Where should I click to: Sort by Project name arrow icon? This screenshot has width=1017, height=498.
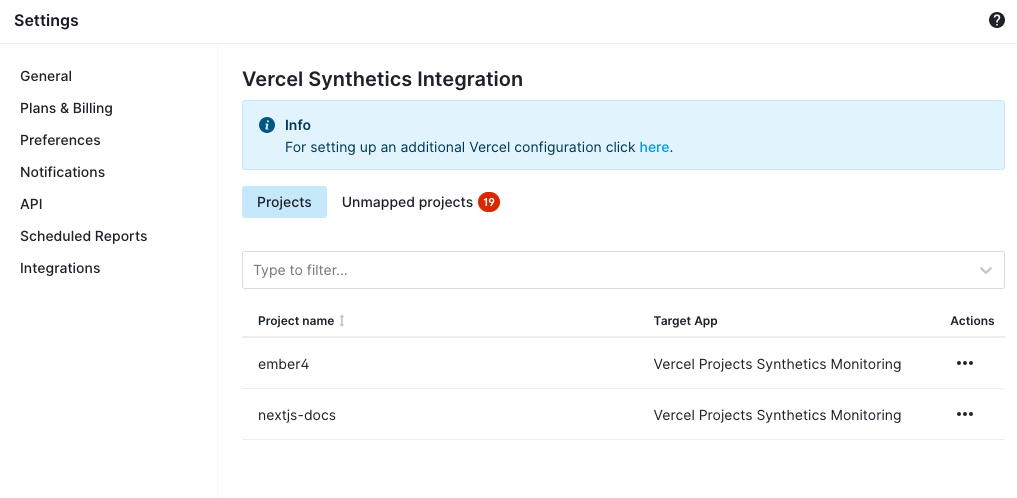342,321
